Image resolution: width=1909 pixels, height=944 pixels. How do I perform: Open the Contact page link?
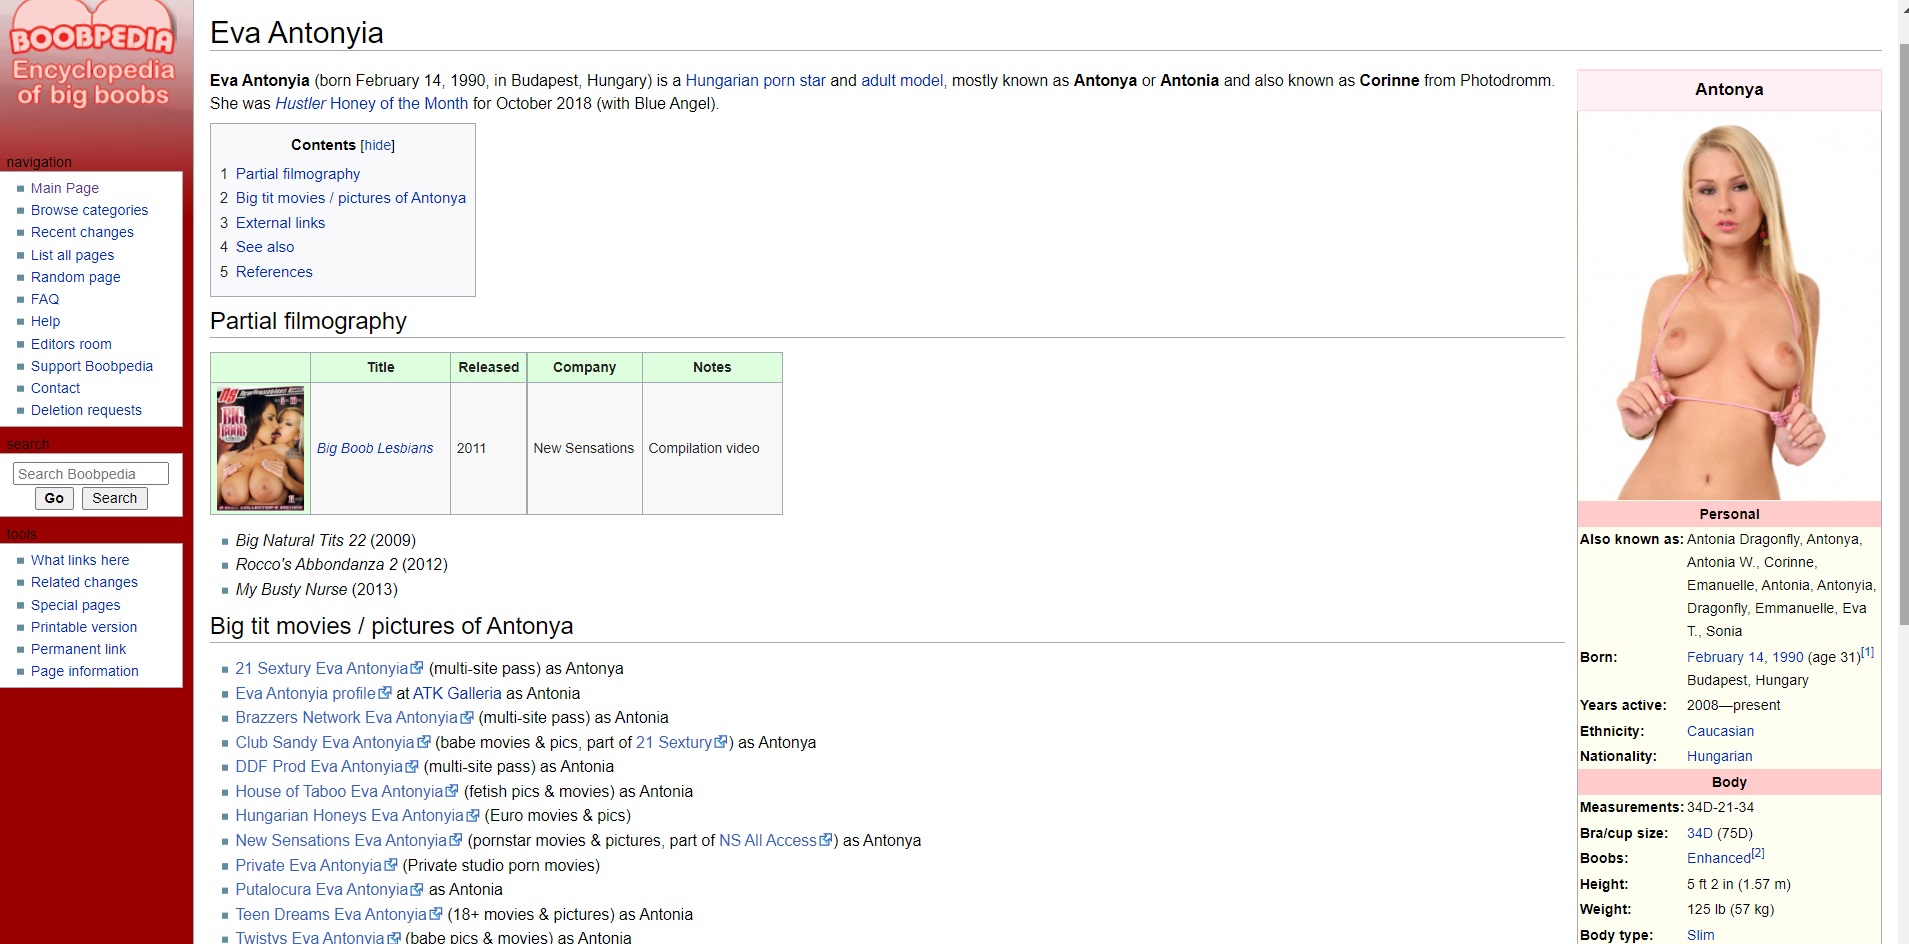coord(55,388)
